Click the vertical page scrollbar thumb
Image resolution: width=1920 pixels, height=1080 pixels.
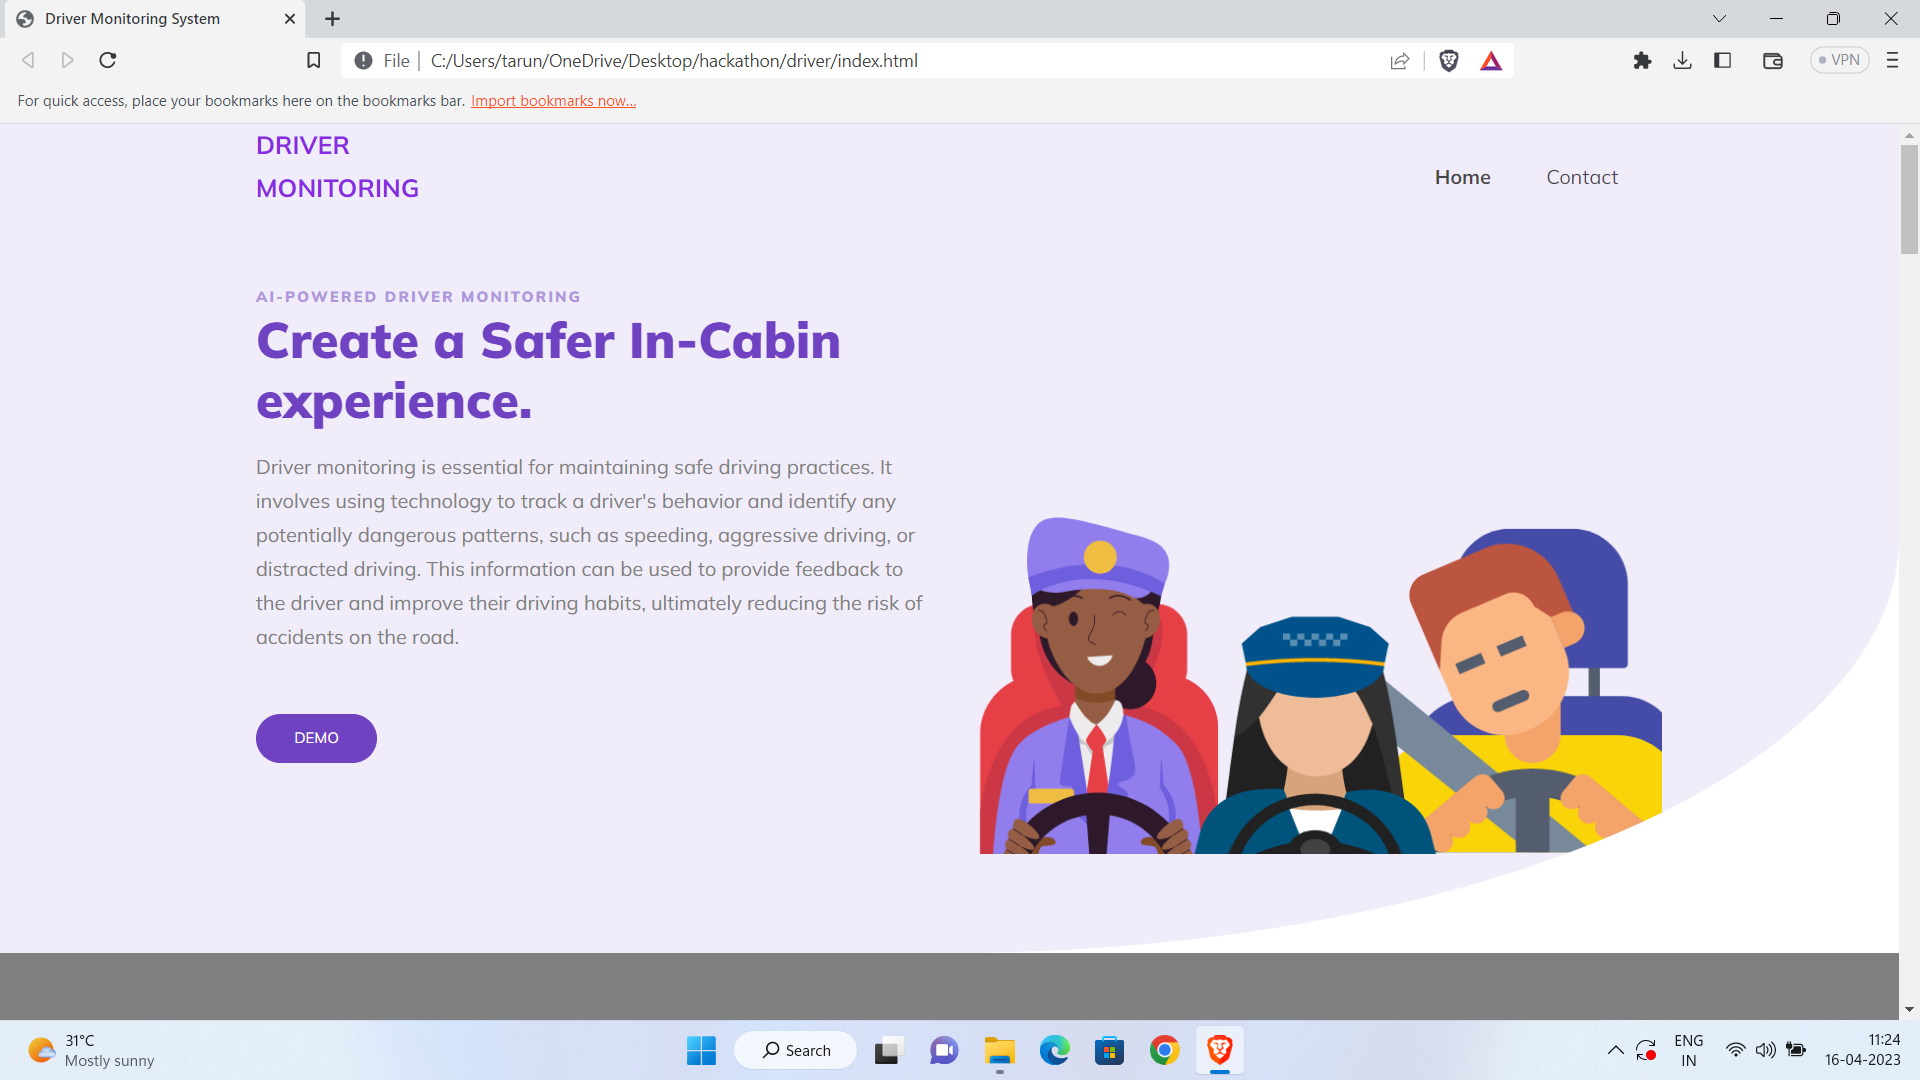[x=1909, y=200]
